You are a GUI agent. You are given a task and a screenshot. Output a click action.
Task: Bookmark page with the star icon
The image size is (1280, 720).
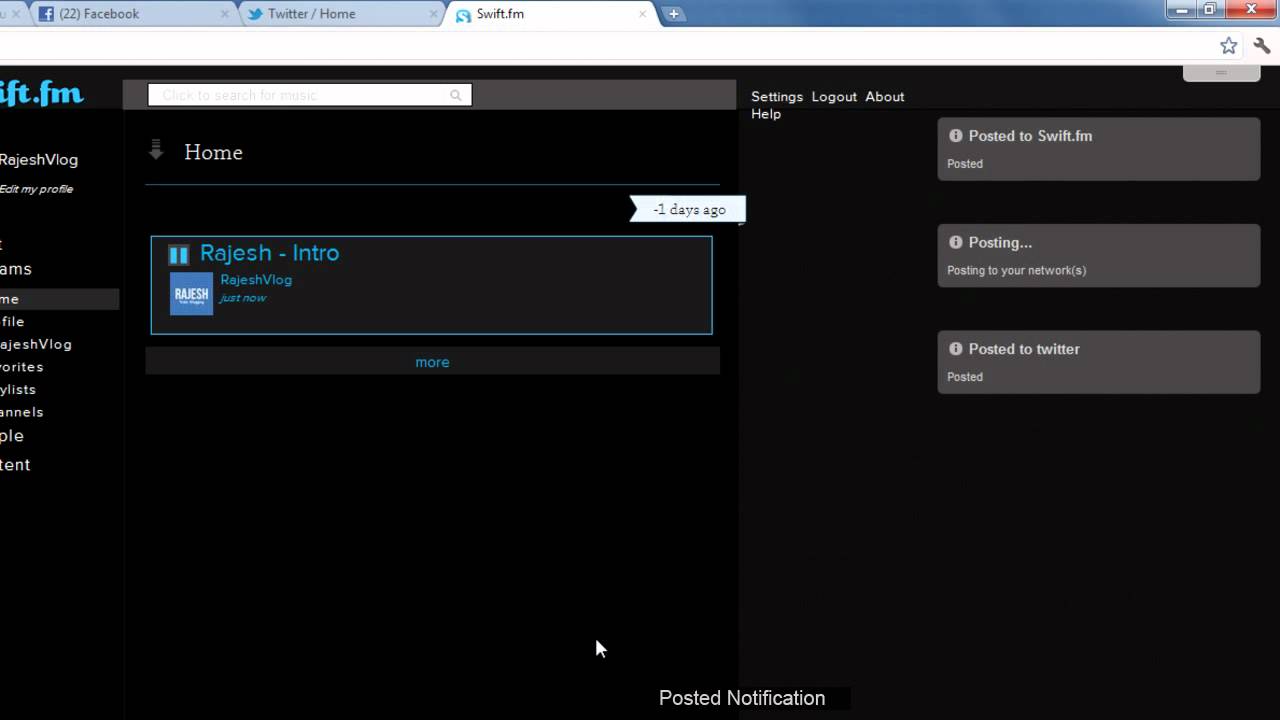[1229, 46]
